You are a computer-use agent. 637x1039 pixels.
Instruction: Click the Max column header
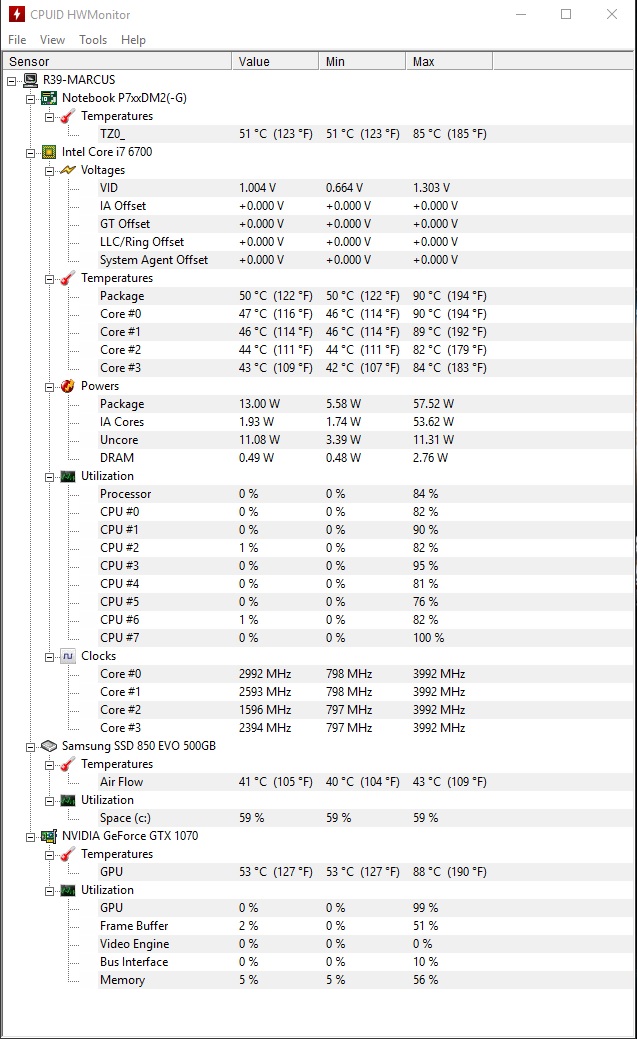pyautogui.click(x=449, y=62)
